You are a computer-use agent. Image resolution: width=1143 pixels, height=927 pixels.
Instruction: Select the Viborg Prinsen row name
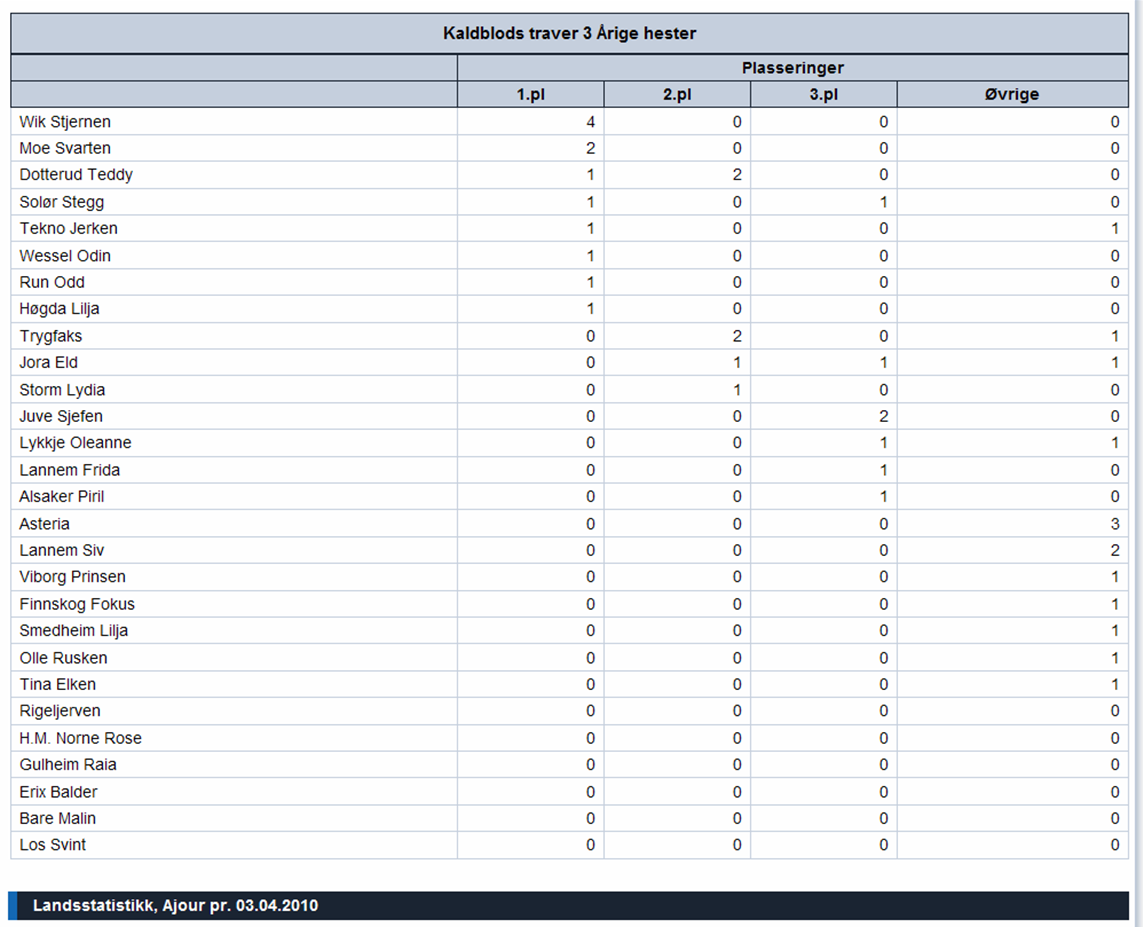point(72,576)
